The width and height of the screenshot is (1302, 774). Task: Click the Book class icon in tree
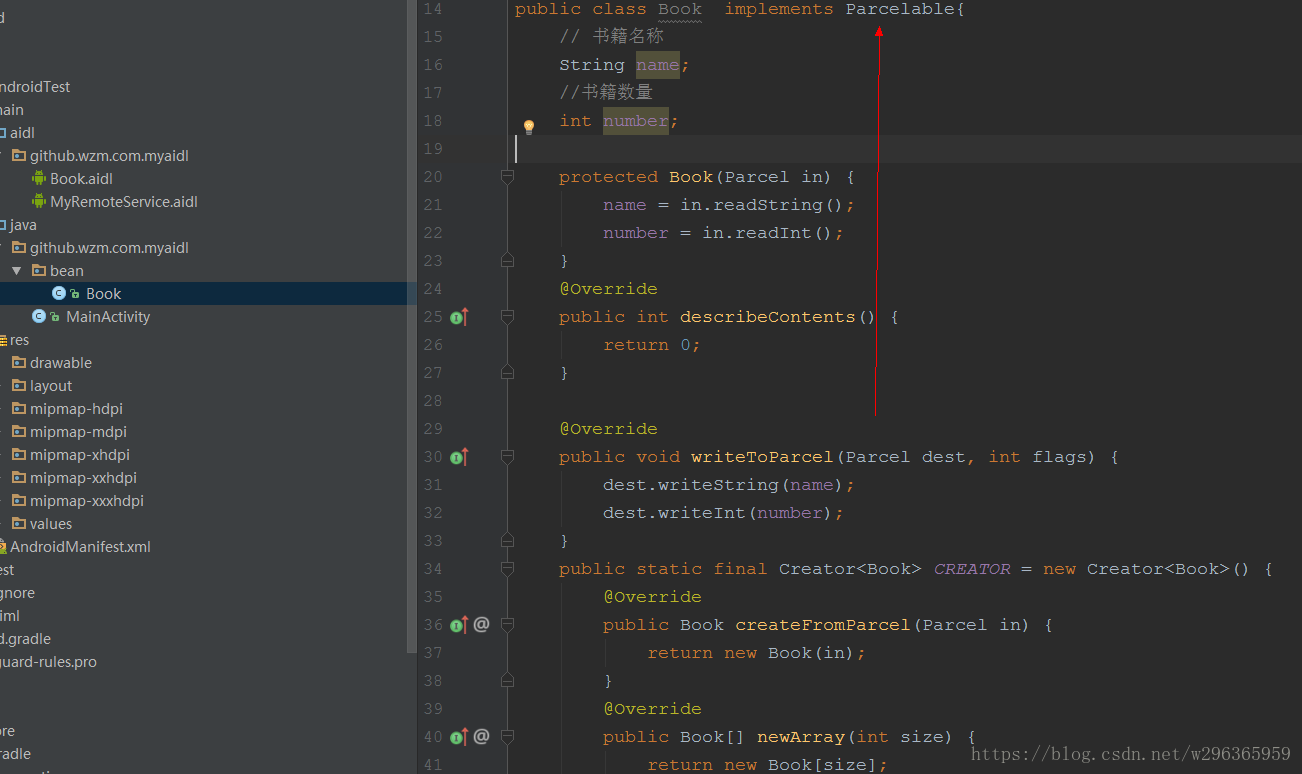click(x=59, y=293)
